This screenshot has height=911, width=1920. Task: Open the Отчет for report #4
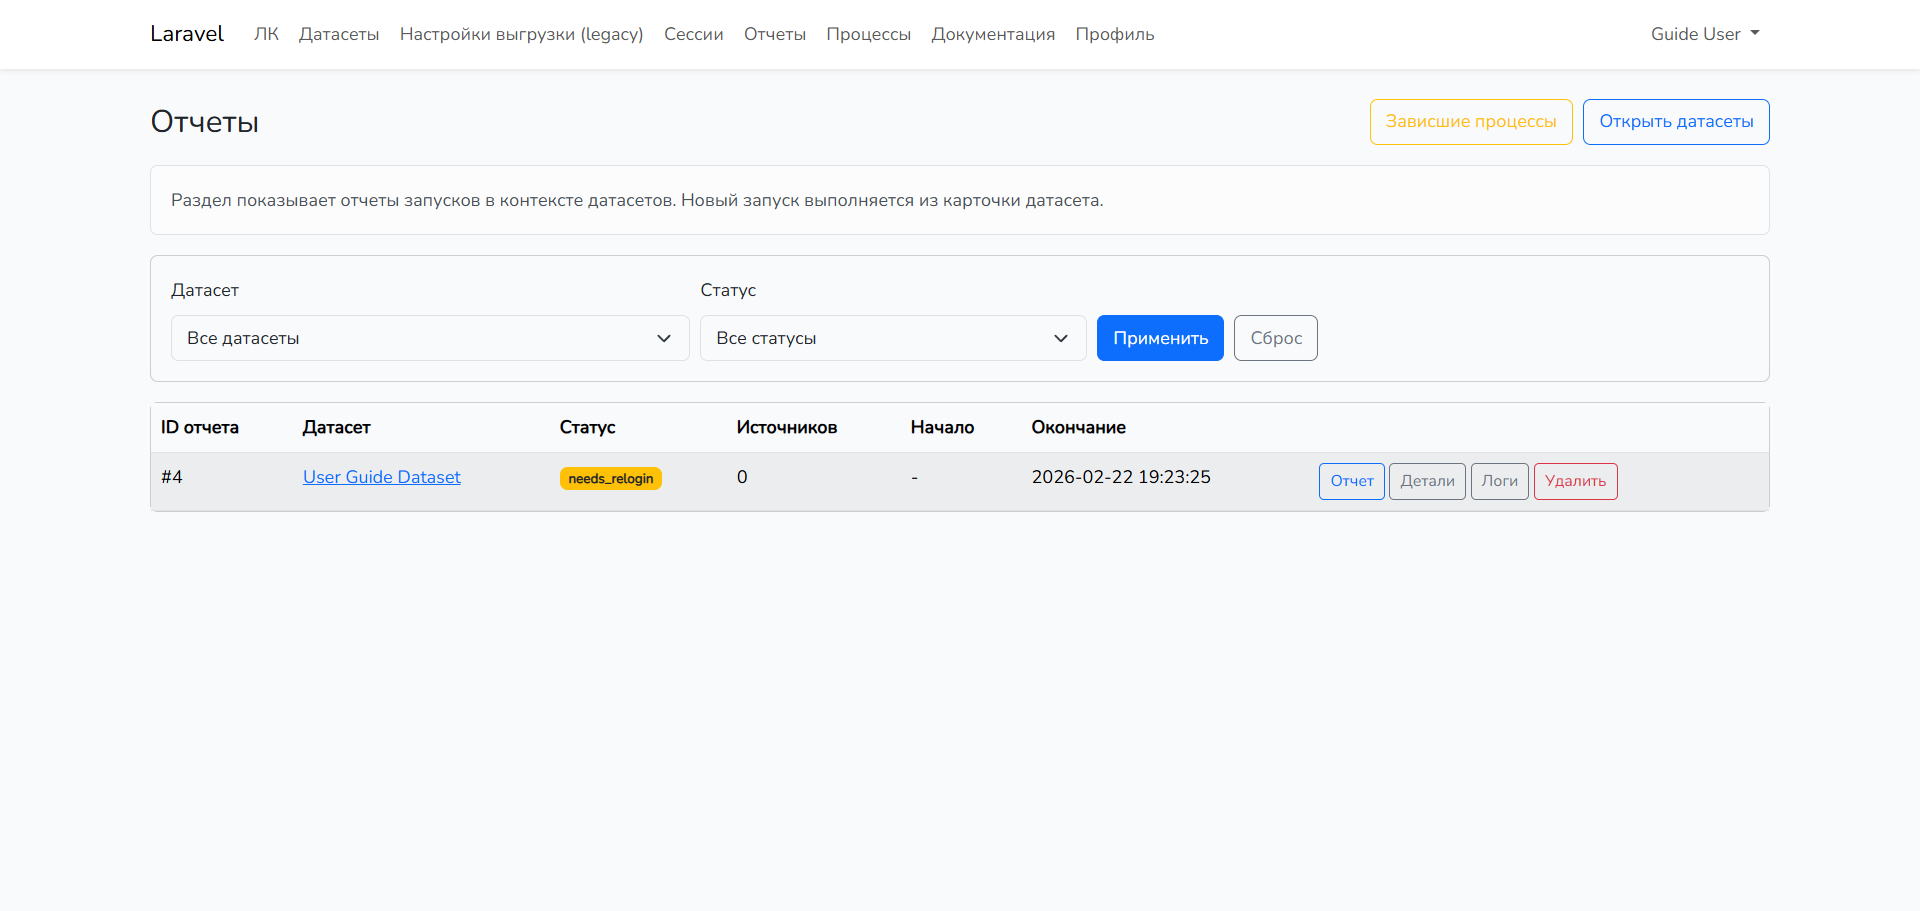[x=1351, y=481]
